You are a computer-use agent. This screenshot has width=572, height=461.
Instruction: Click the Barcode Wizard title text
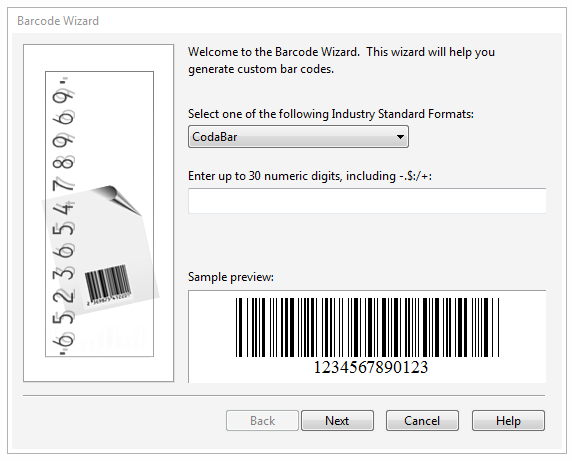58,21
